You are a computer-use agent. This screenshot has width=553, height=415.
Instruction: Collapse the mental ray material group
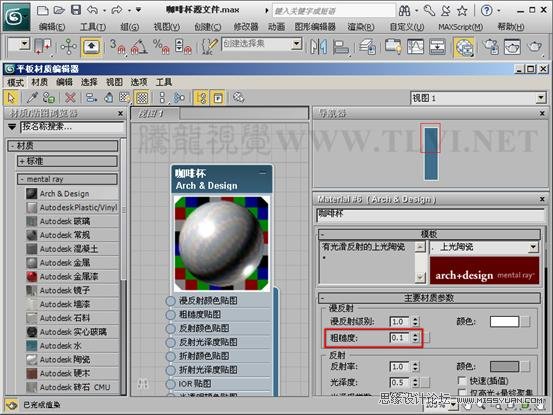[x=67, y=179]
